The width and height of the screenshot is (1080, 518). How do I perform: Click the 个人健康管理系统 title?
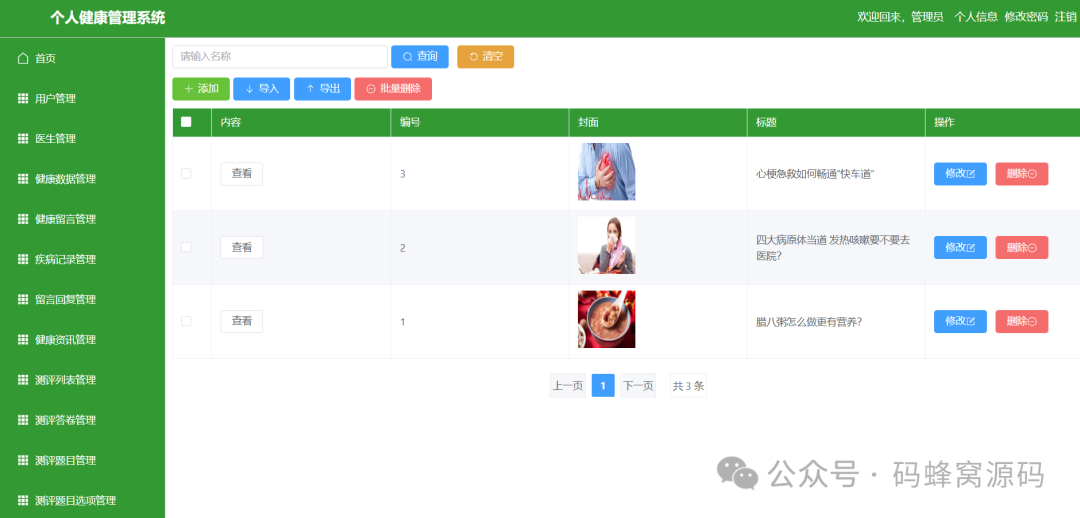point(107,18)
